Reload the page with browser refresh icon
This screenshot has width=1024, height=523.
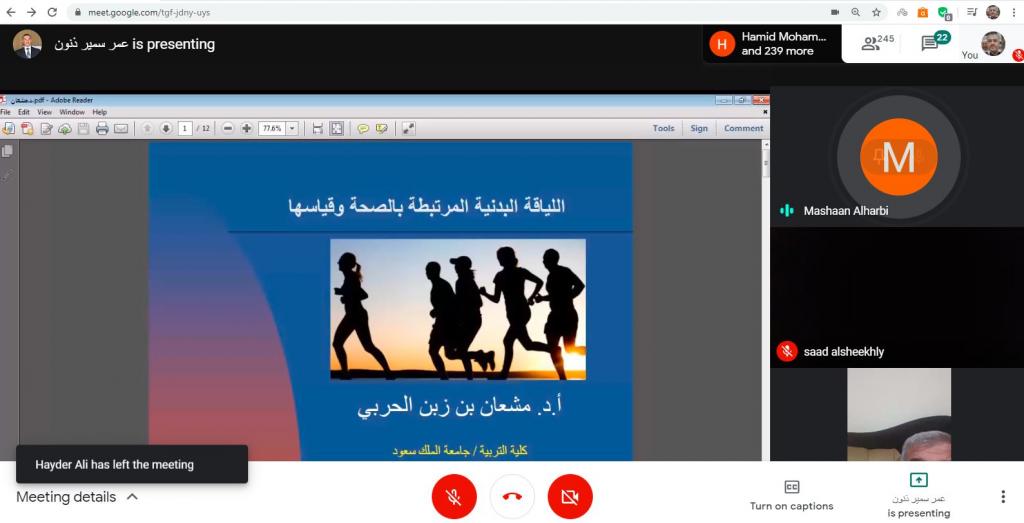[x=52, y=12]
